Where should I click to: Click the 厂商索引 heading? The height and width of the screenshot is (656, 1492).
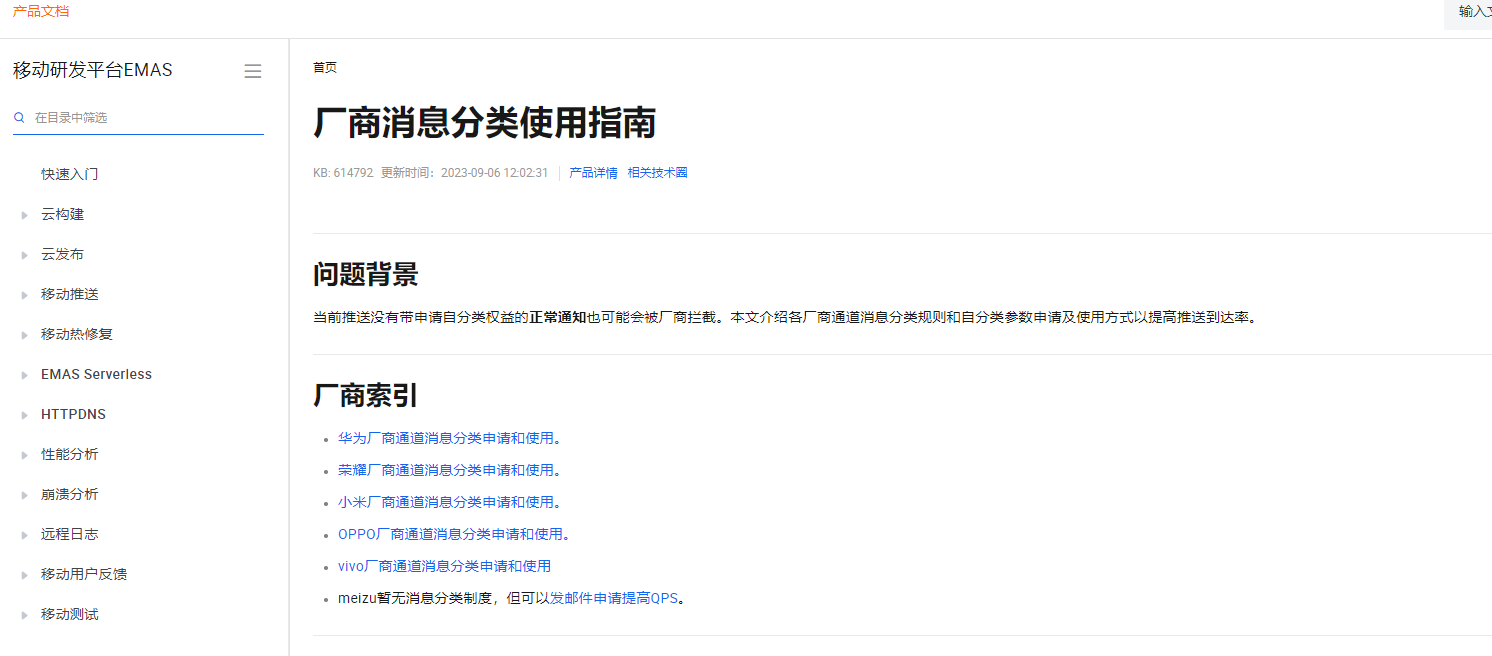365,395
